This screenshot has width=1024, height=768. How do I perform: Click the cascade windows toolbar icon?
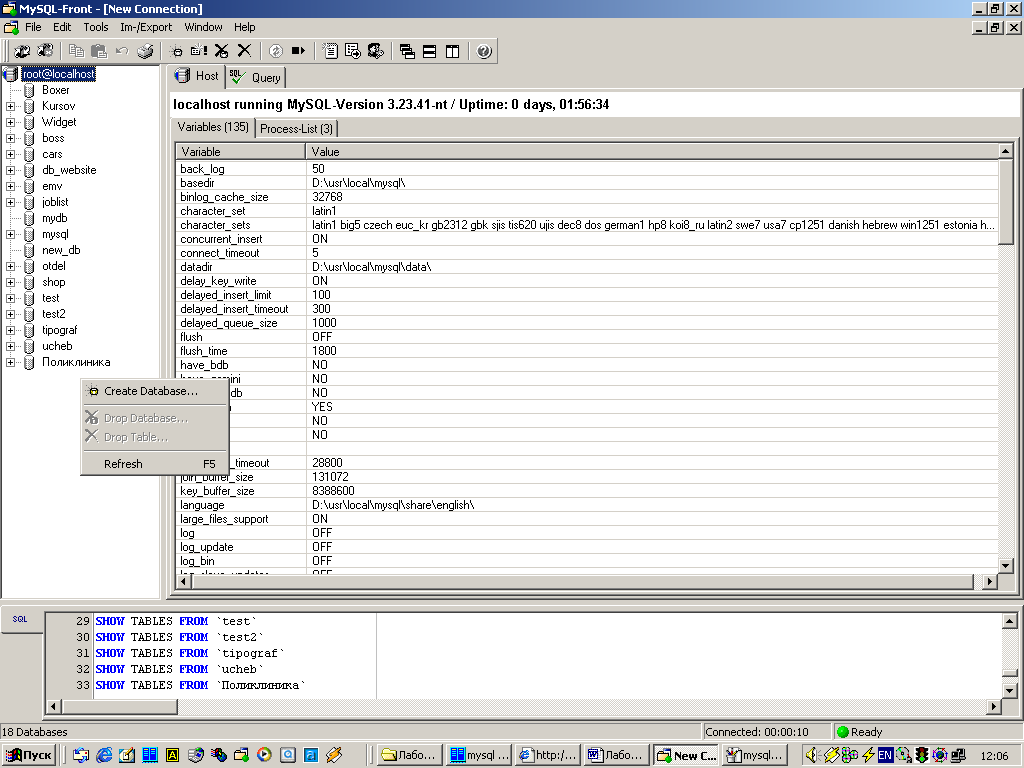407,51
